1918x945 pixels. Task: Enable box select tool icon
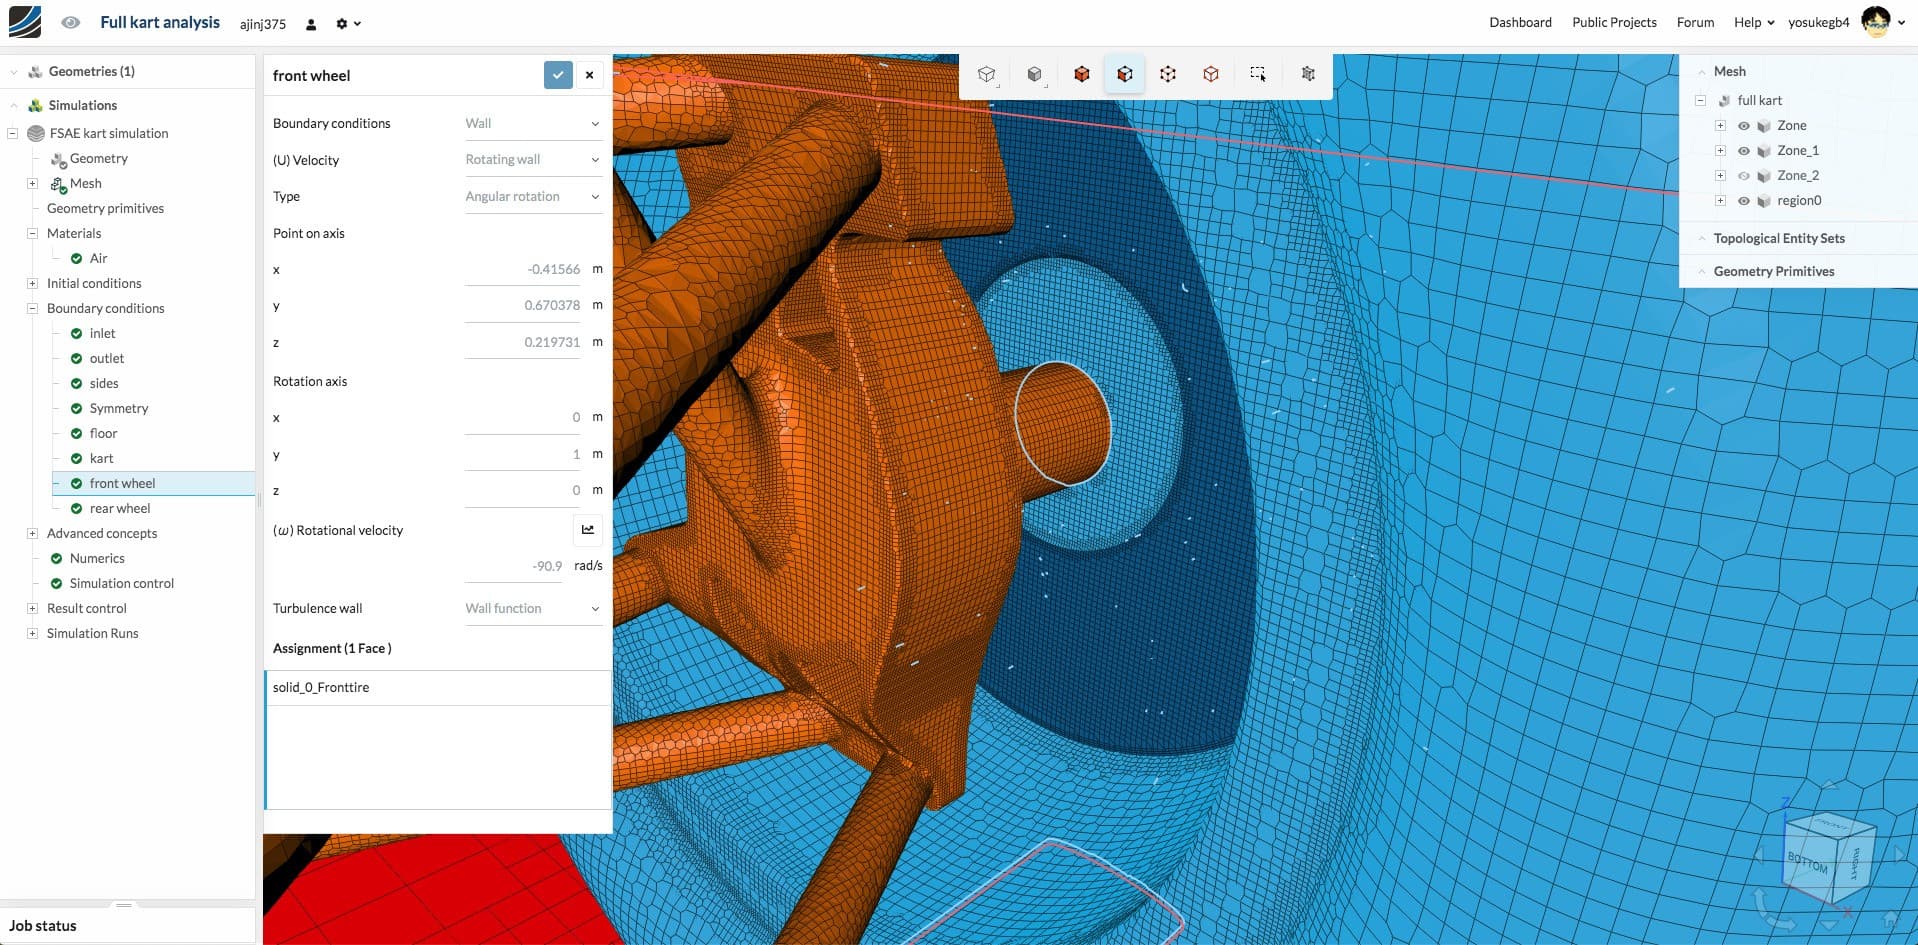pyautogui.click(x=1258, y=74)
